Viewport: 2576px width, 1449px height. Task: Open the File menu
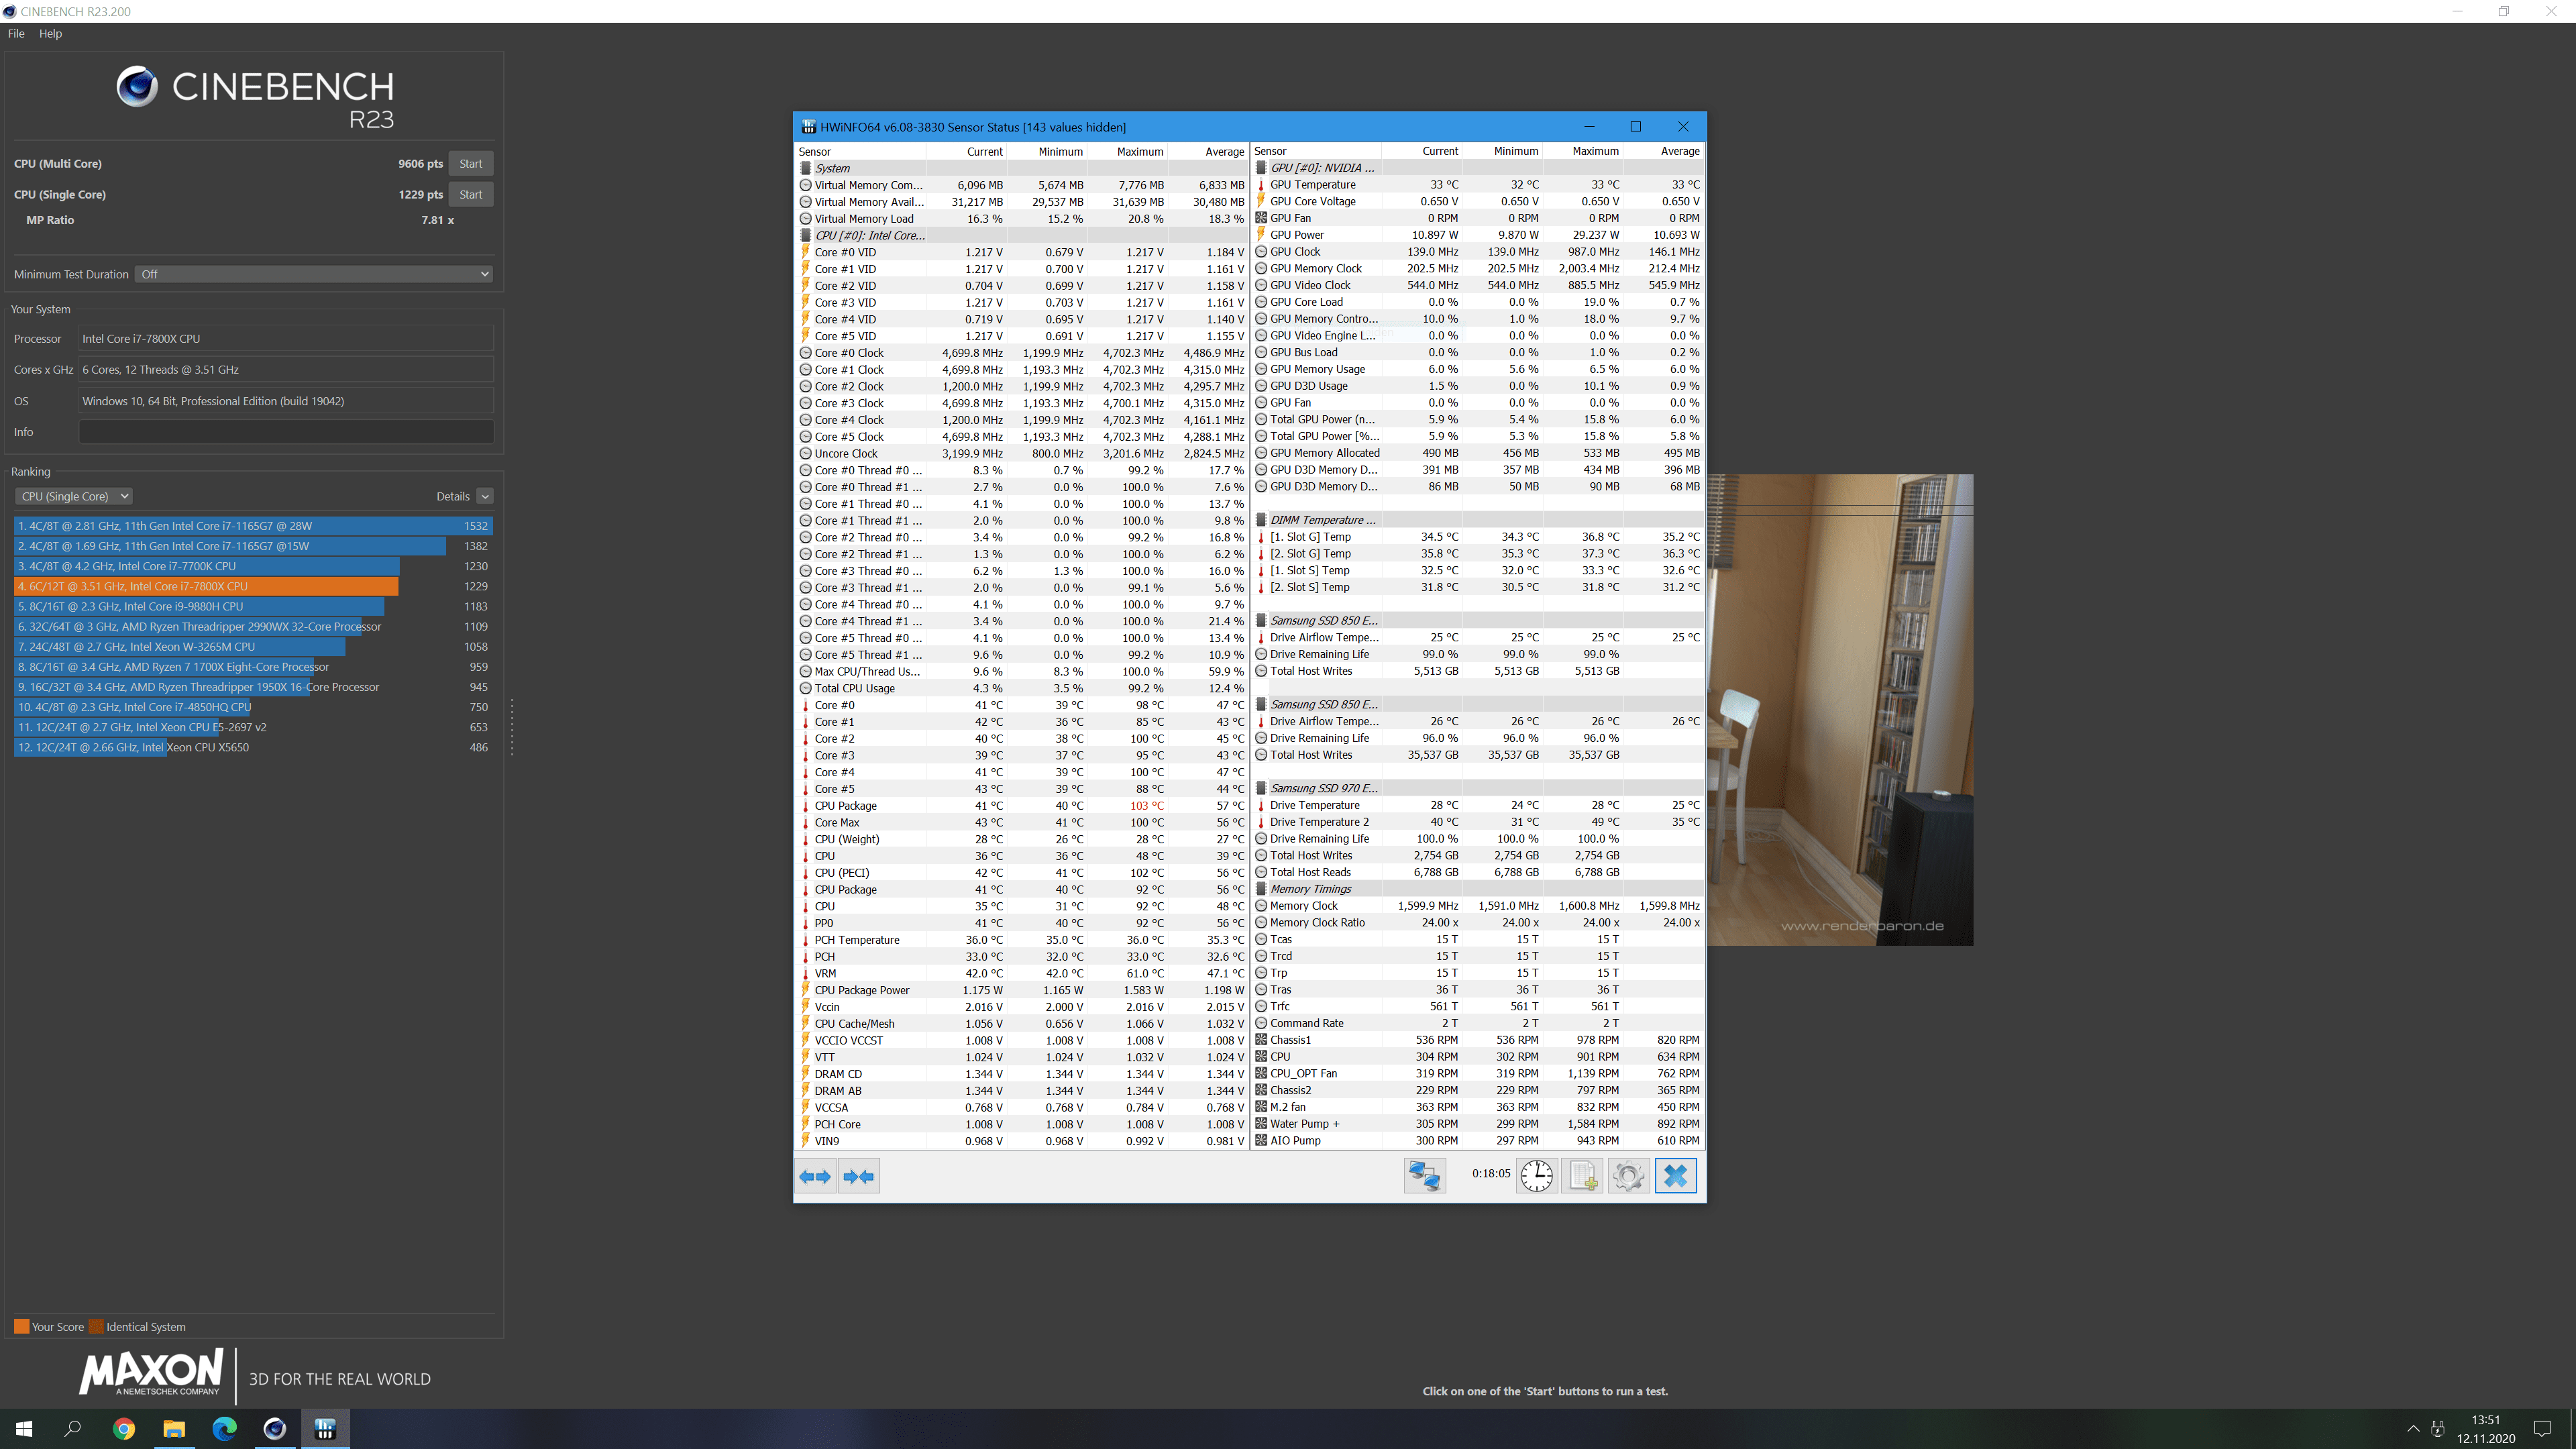coord(16,33)
